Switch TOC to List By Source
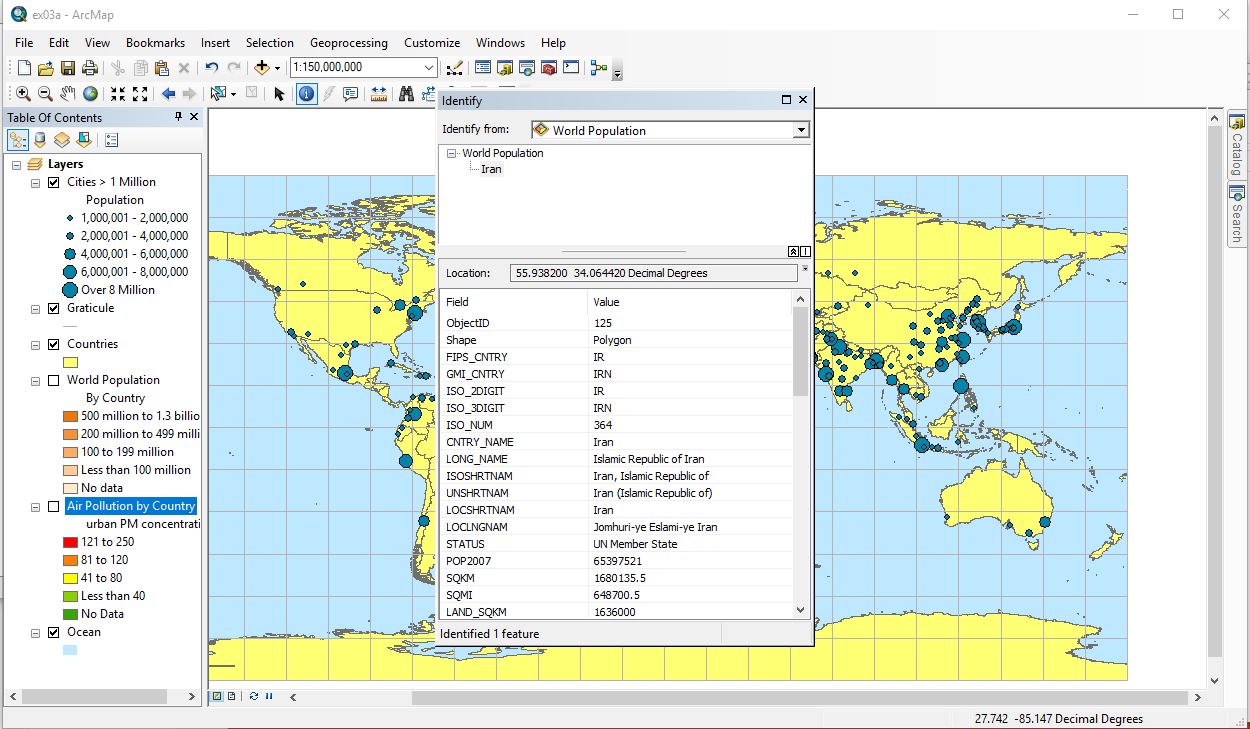 (40, 140)
